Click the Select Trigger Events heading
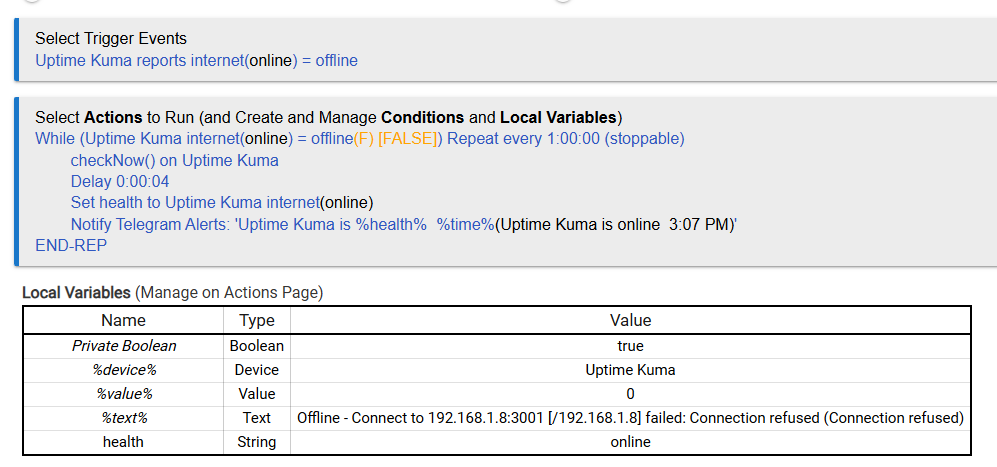Image resolution: width=997 pixels, height=467 pixels. [x=111, y=39]
